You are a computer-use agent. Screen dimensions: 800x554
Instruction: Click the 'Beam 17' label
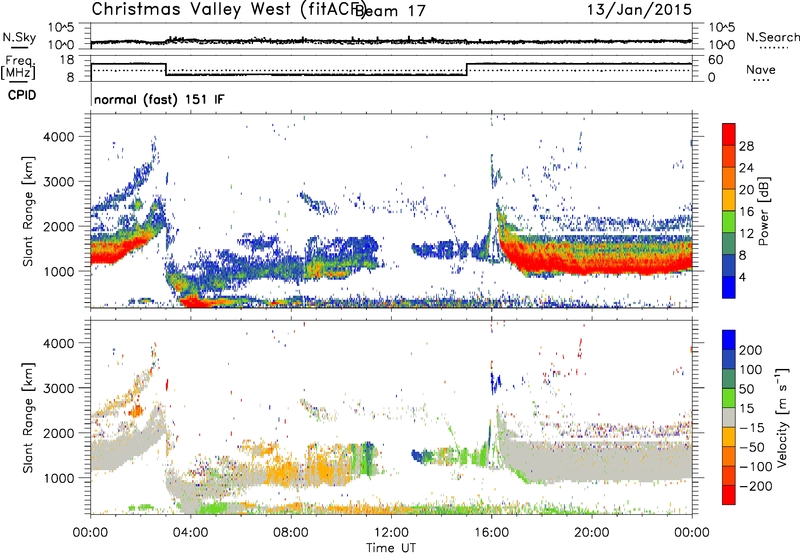(390, 11)
